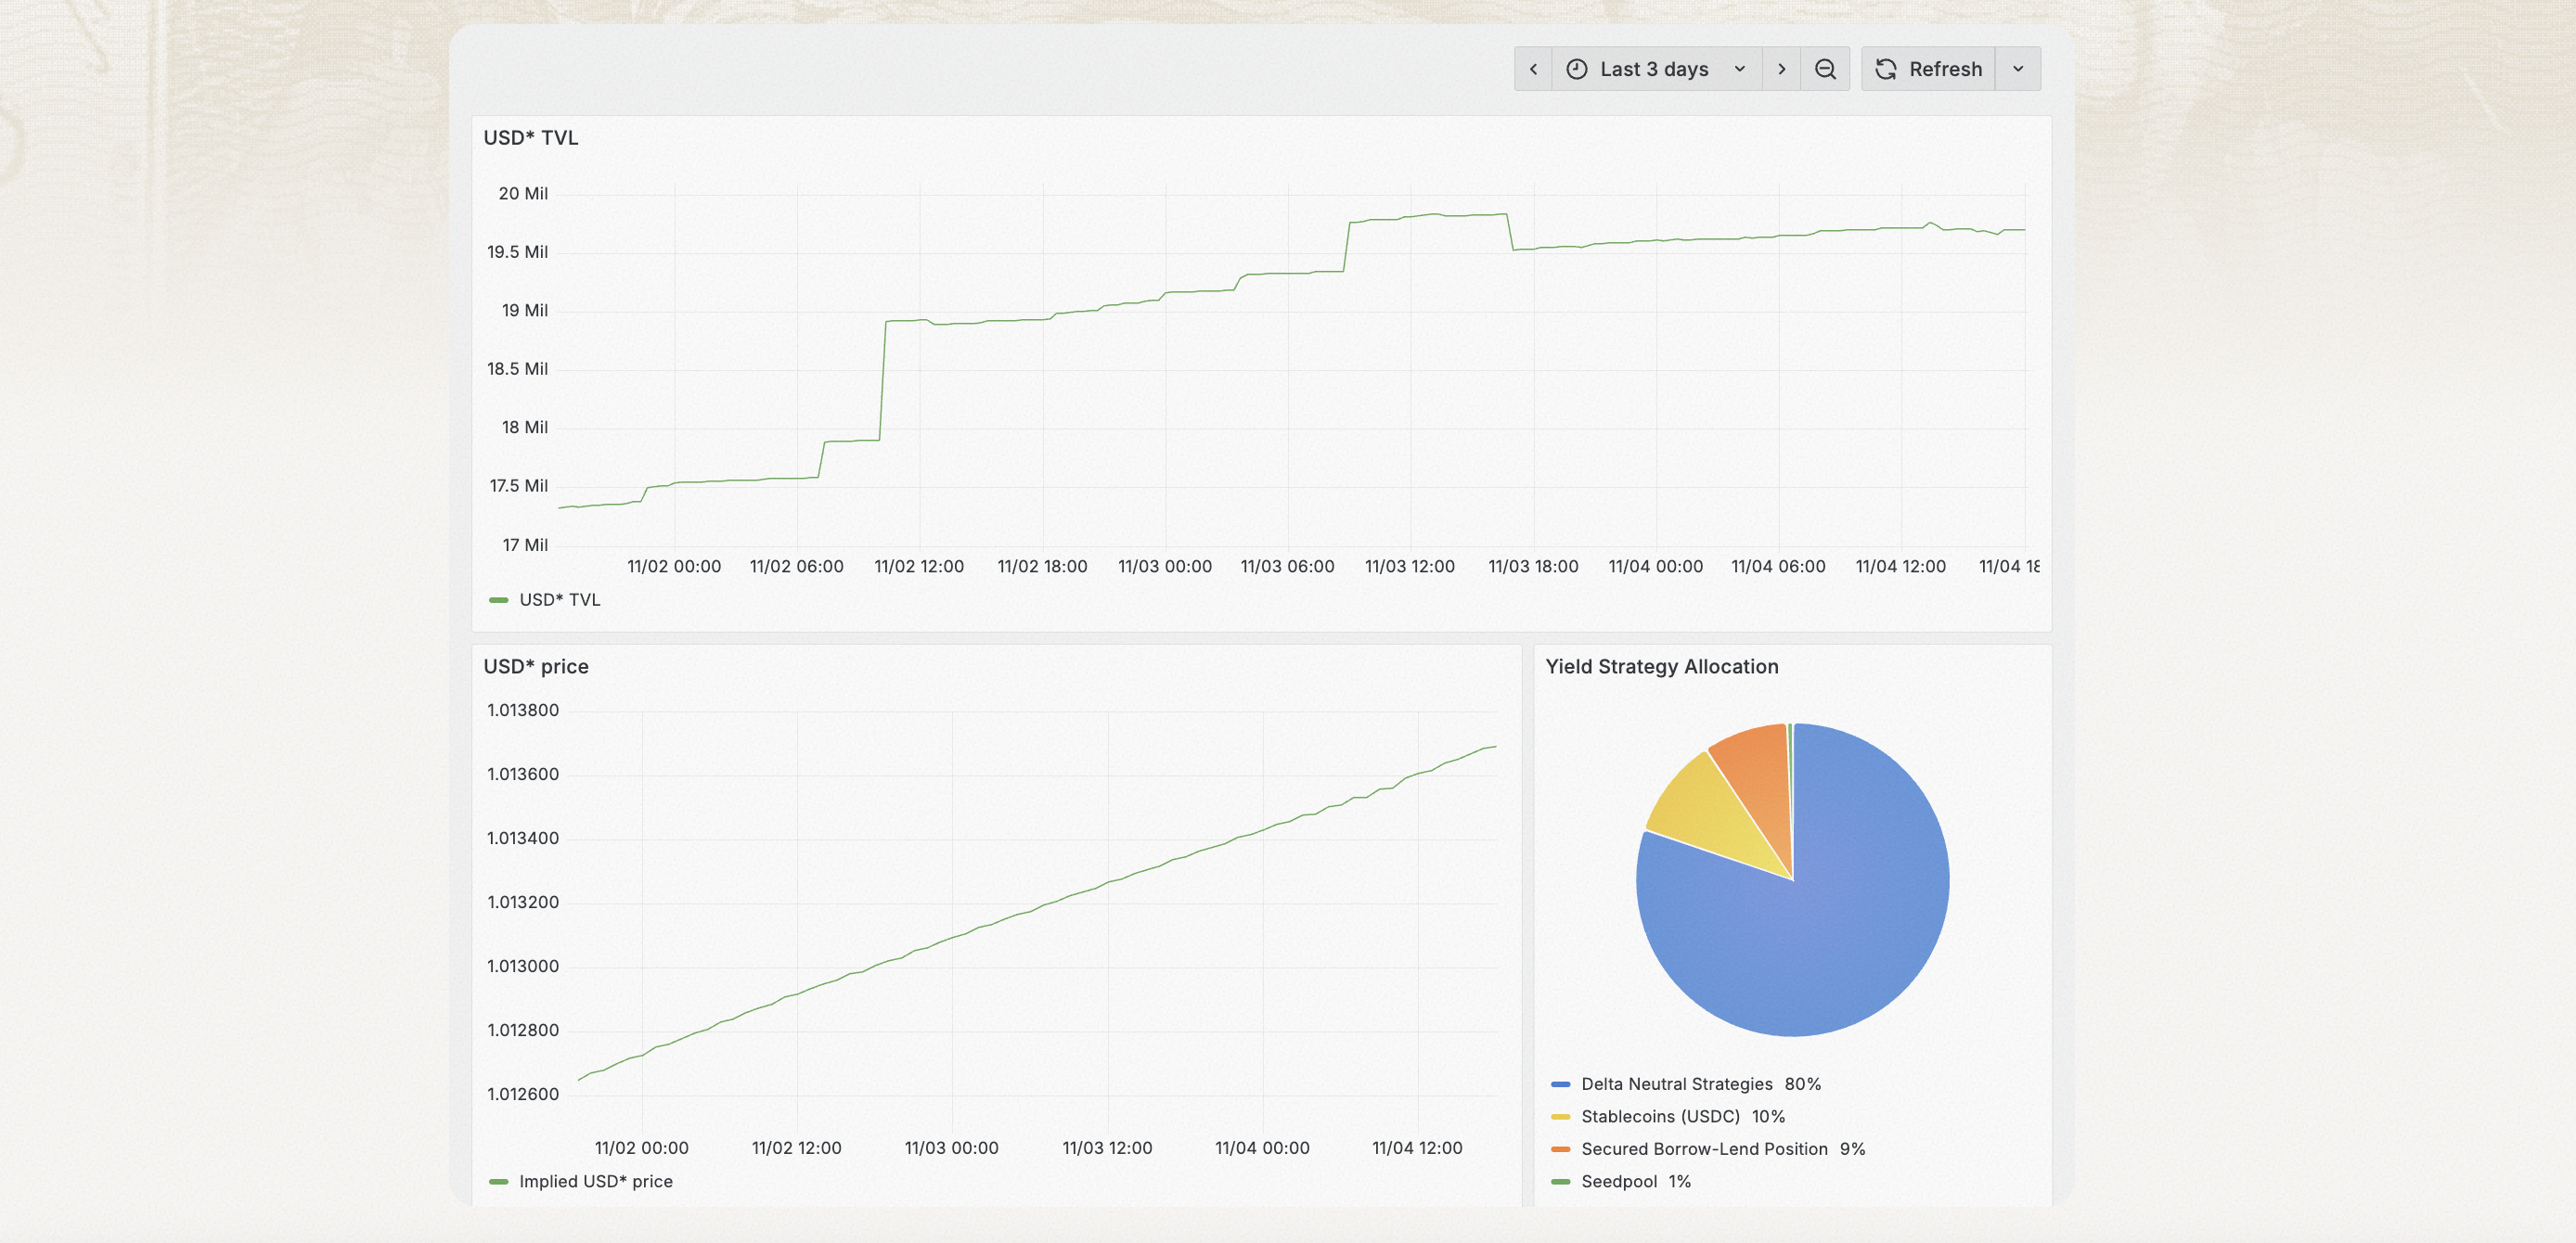This screenshot has height=1243, width=2576.
Task: Zoom out the time range
Action: tap(1825, 69)
